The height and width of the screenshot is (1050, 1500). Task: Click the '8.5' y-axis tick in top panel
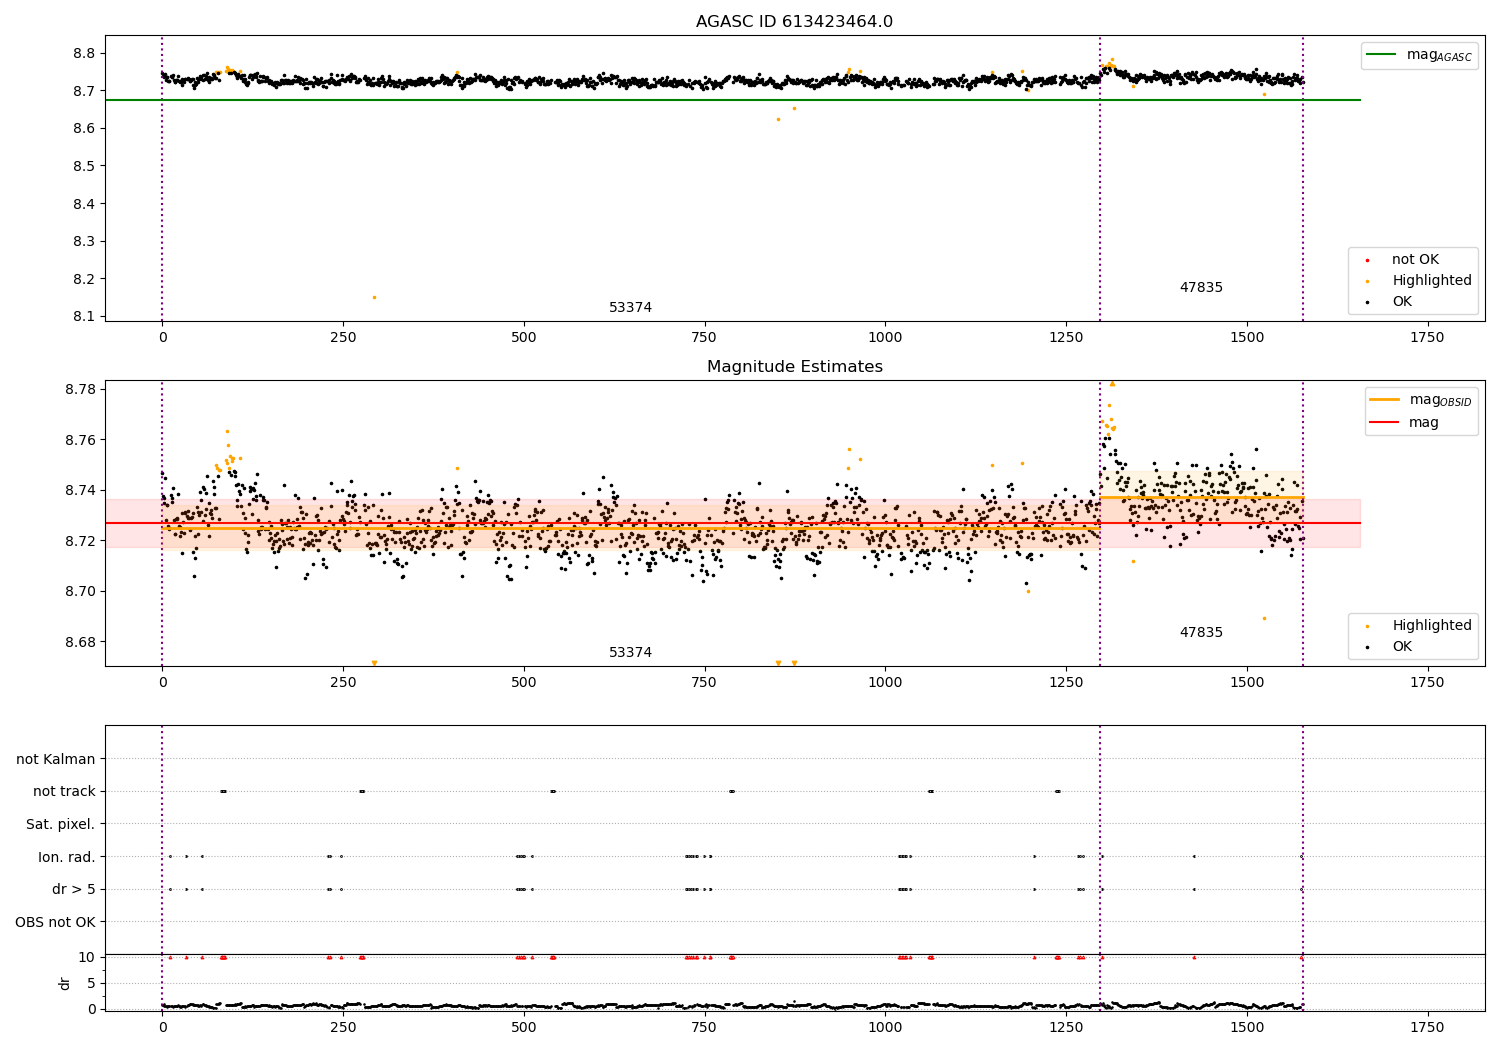[x=84, y=166]
